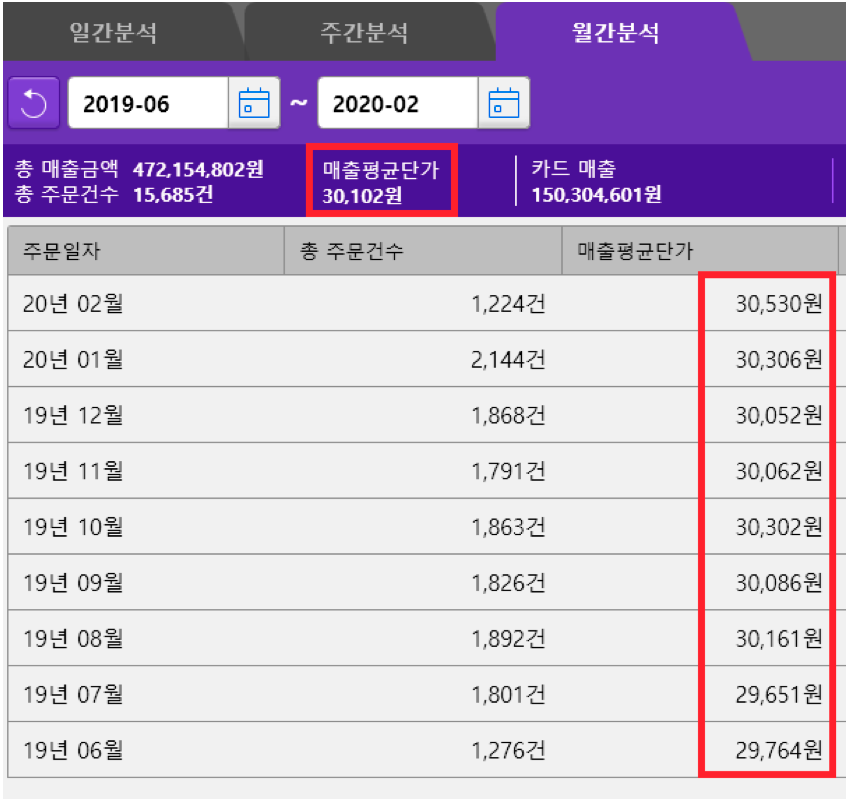
Task: Open calendar picker for end month 2020-02
Action: point(504,103)
